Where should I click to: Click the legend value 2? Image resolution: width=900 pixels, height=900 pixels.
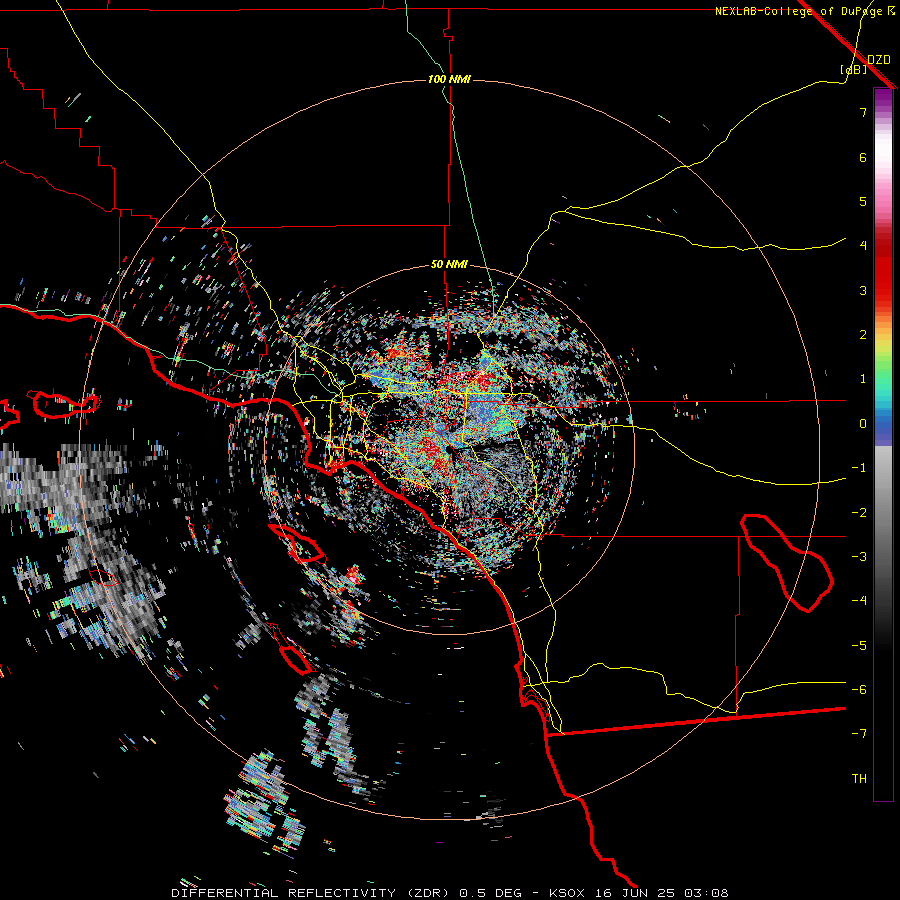(x=863, y=335)
